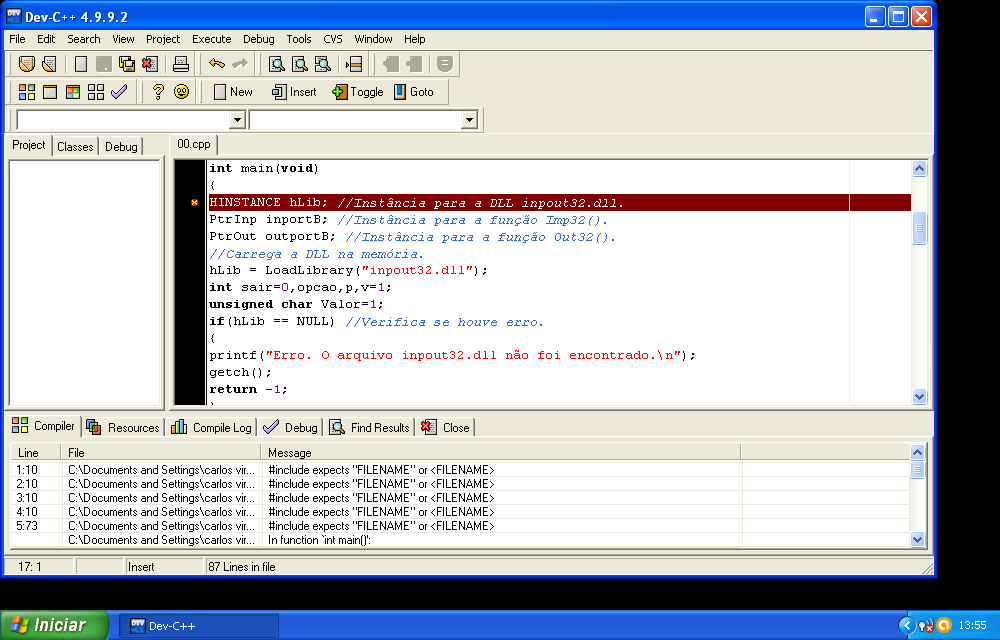The height and width of the screenshot is (640, 1000).
Task: Click the Undo arrow icon
Action: pos(216,64)
